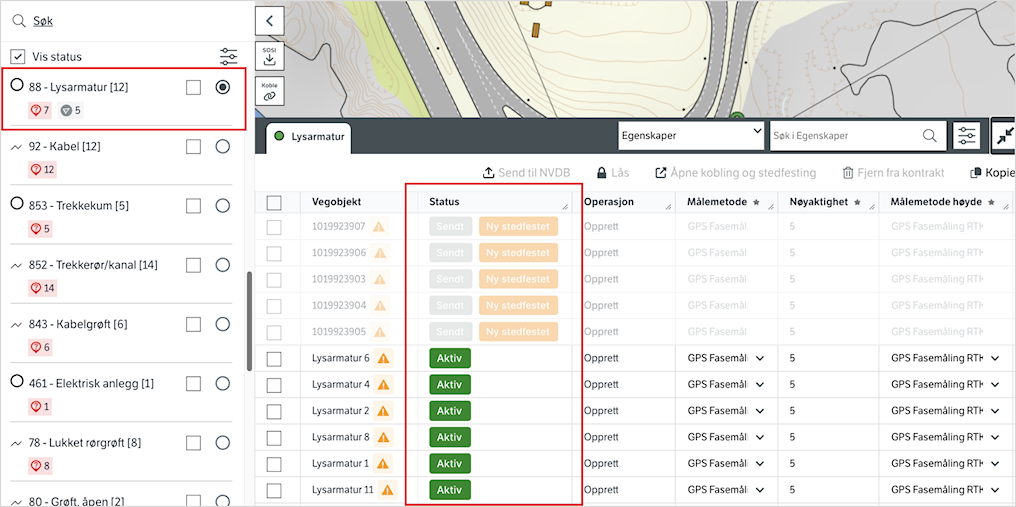Select radio button for 92 - Kabel
This screenshot has width=1016, height=507.
(x=223, y=147)
